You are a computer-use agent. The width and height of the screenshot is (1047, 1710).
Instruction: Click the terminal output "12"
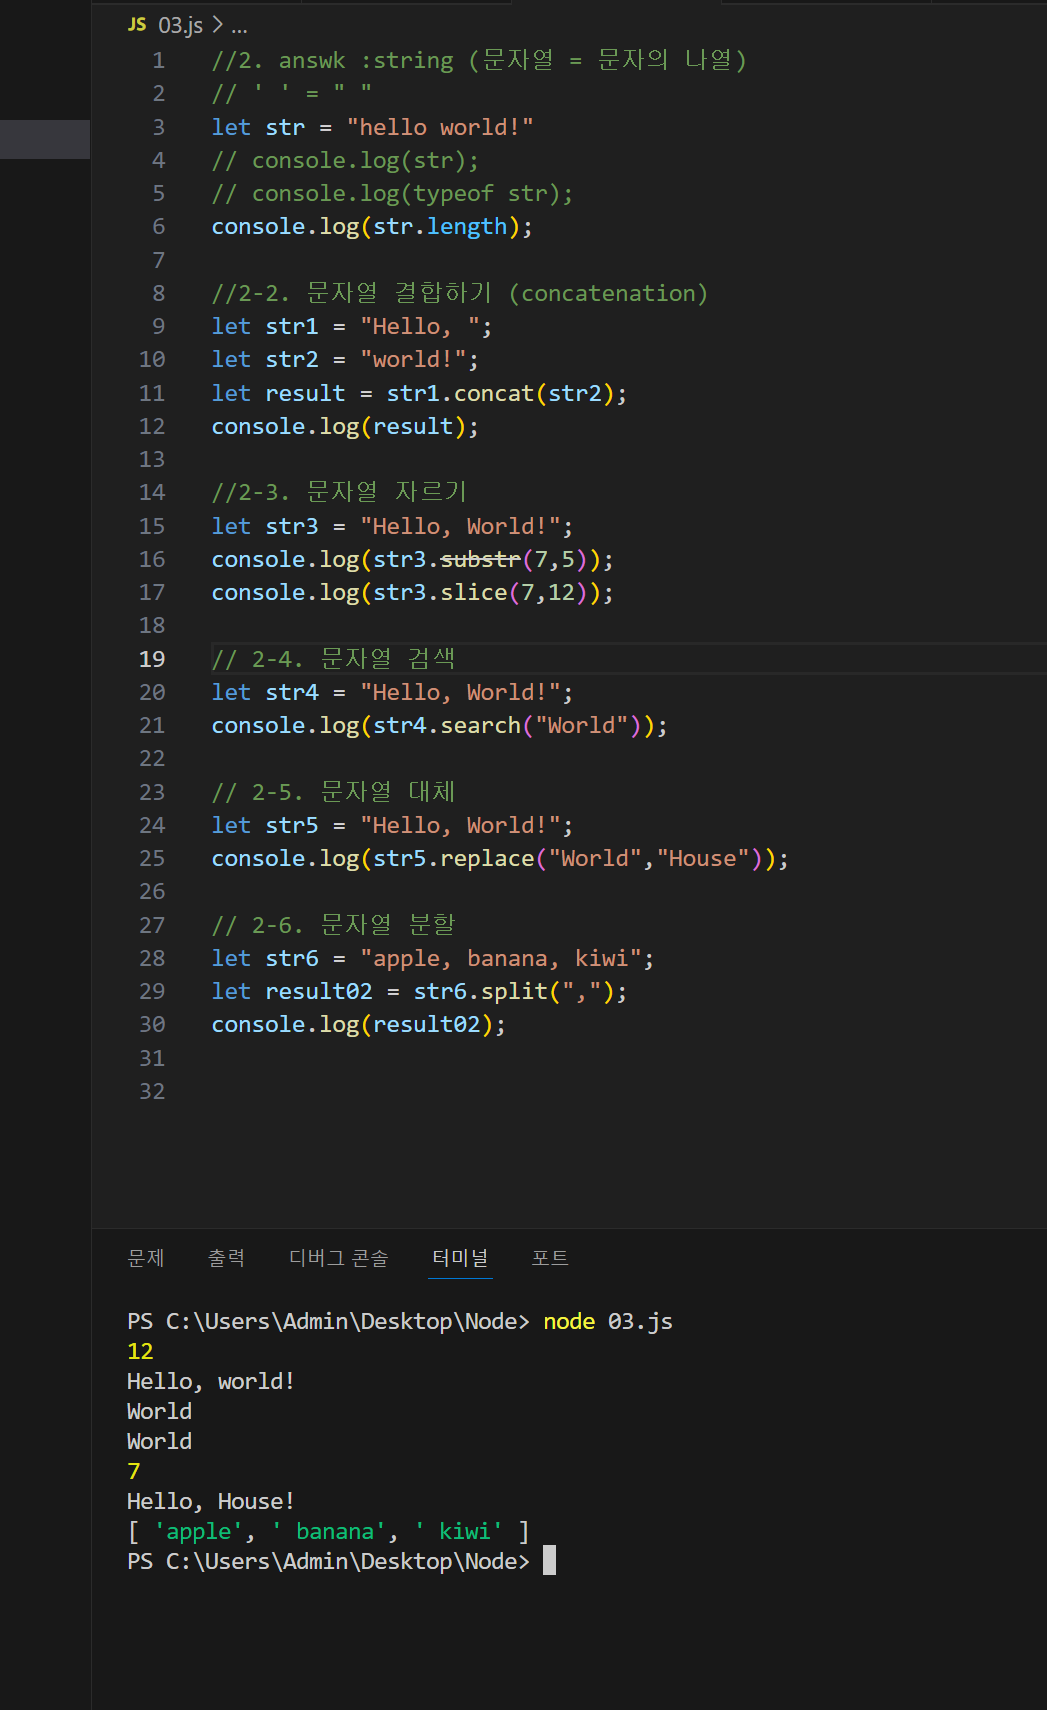point(140,1351)
